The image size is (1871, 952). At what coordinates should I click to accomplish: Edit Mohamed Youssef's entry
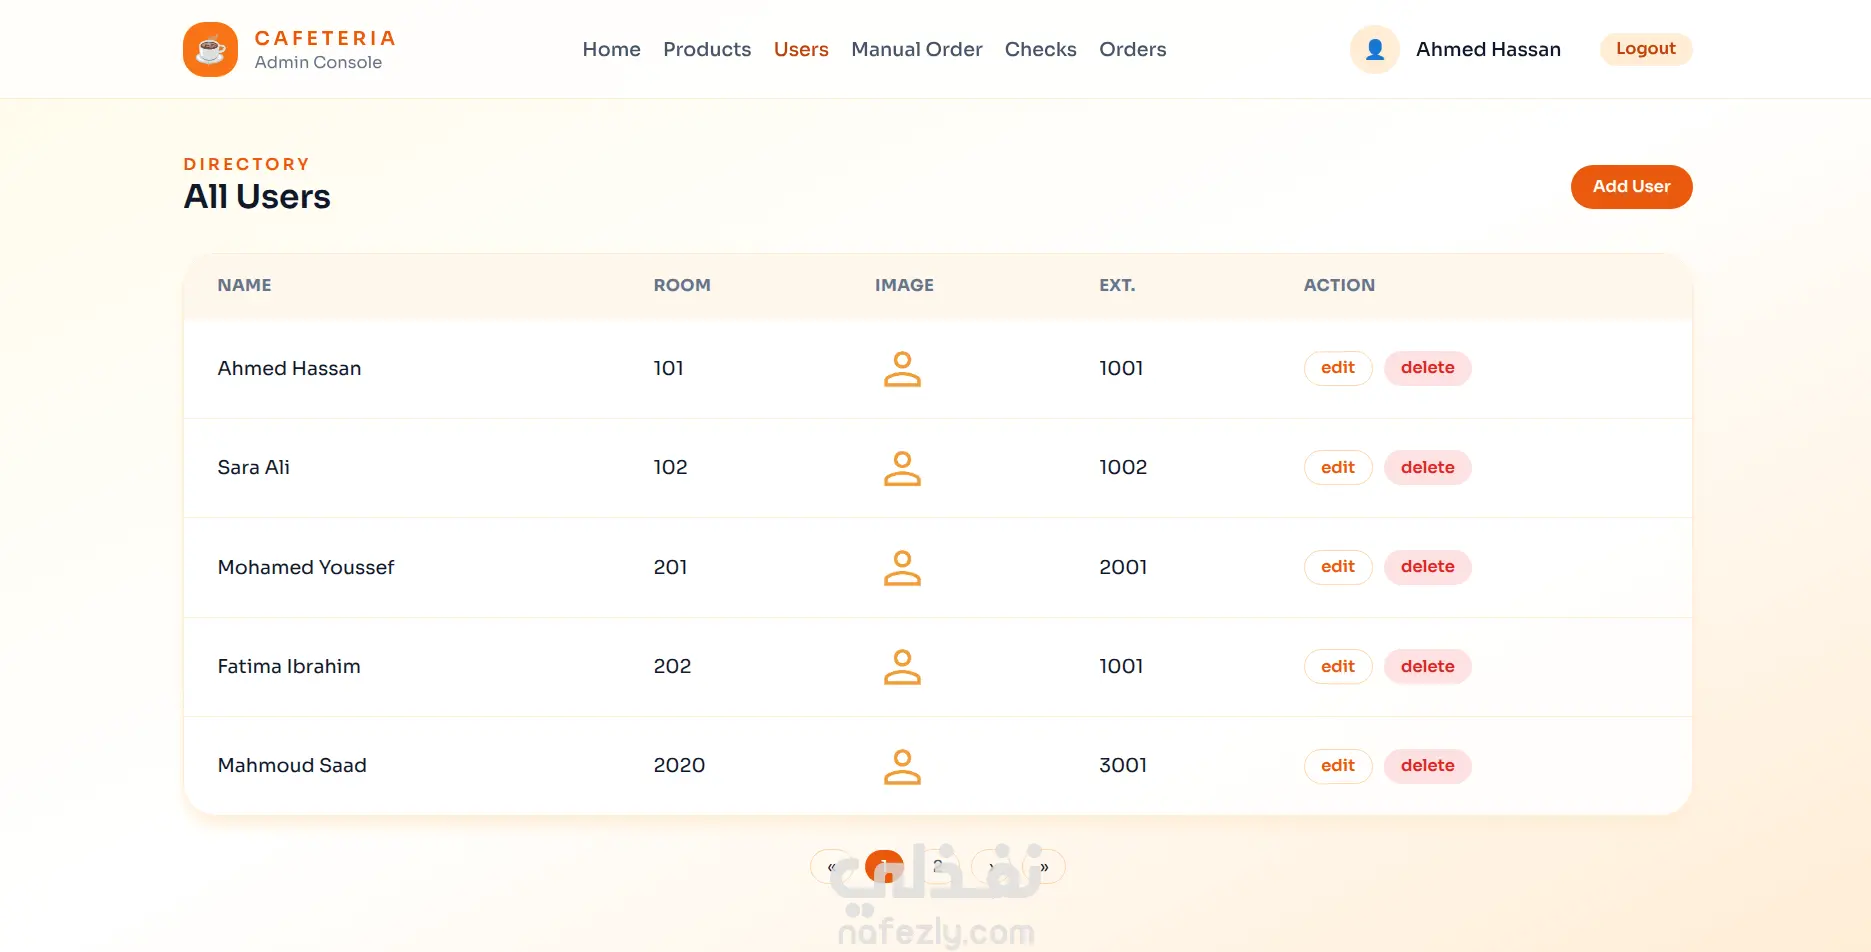click(1338, 567)
